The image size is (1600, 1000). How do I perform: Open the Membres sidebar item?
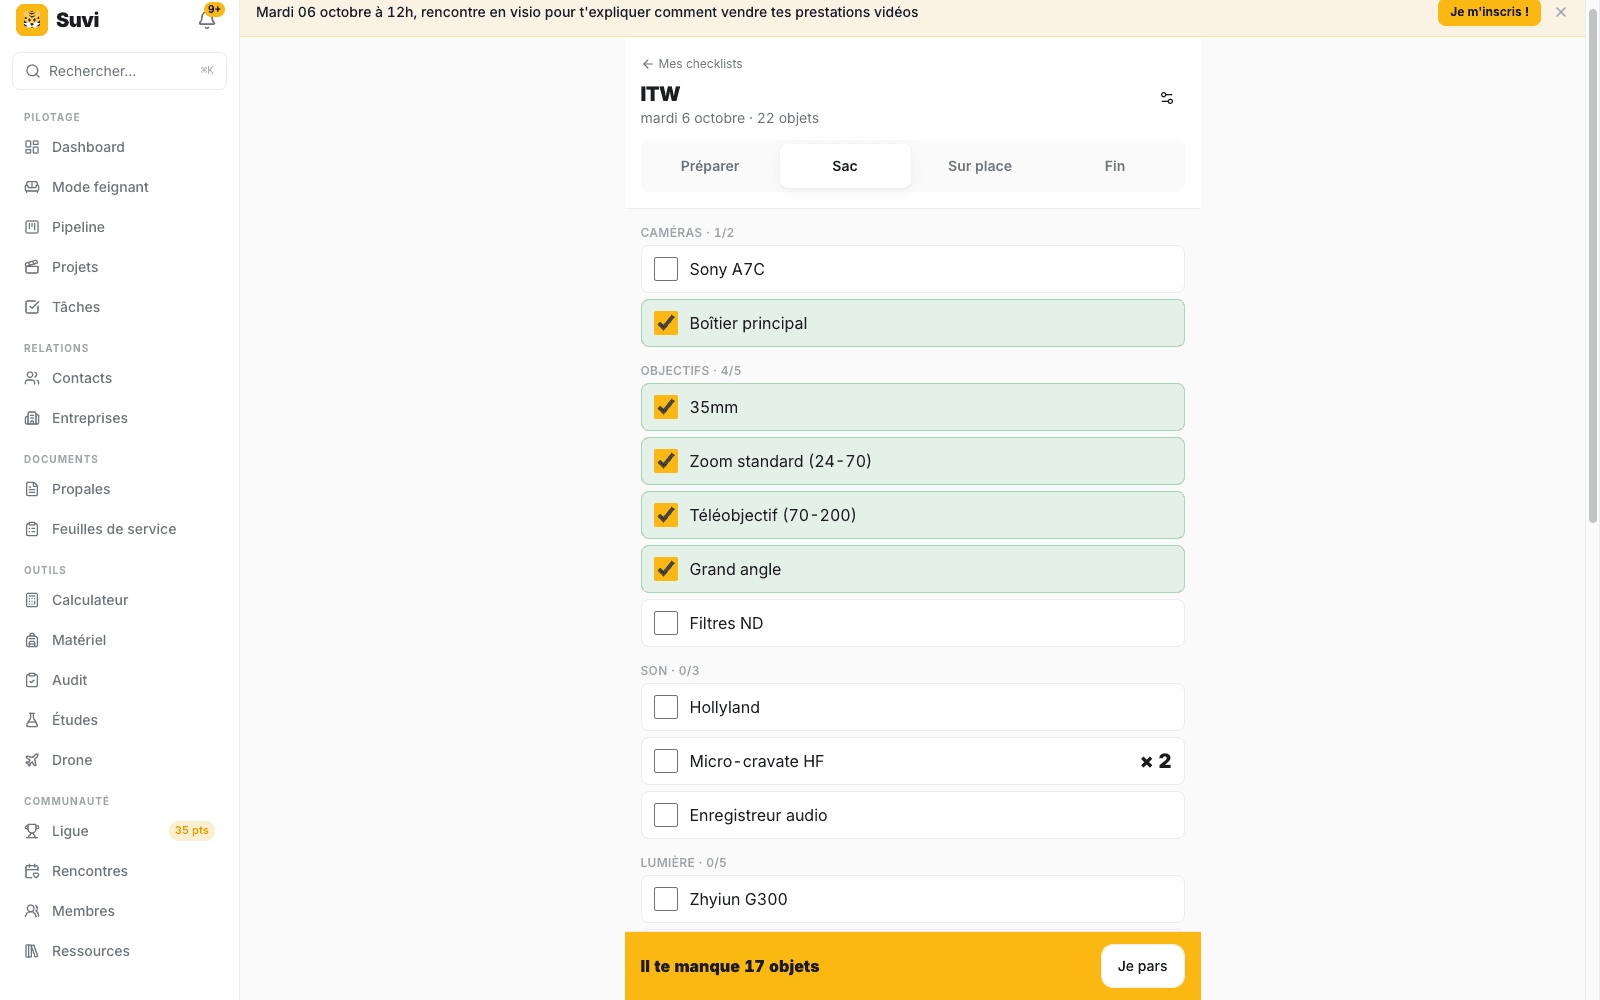pos(120,911)
